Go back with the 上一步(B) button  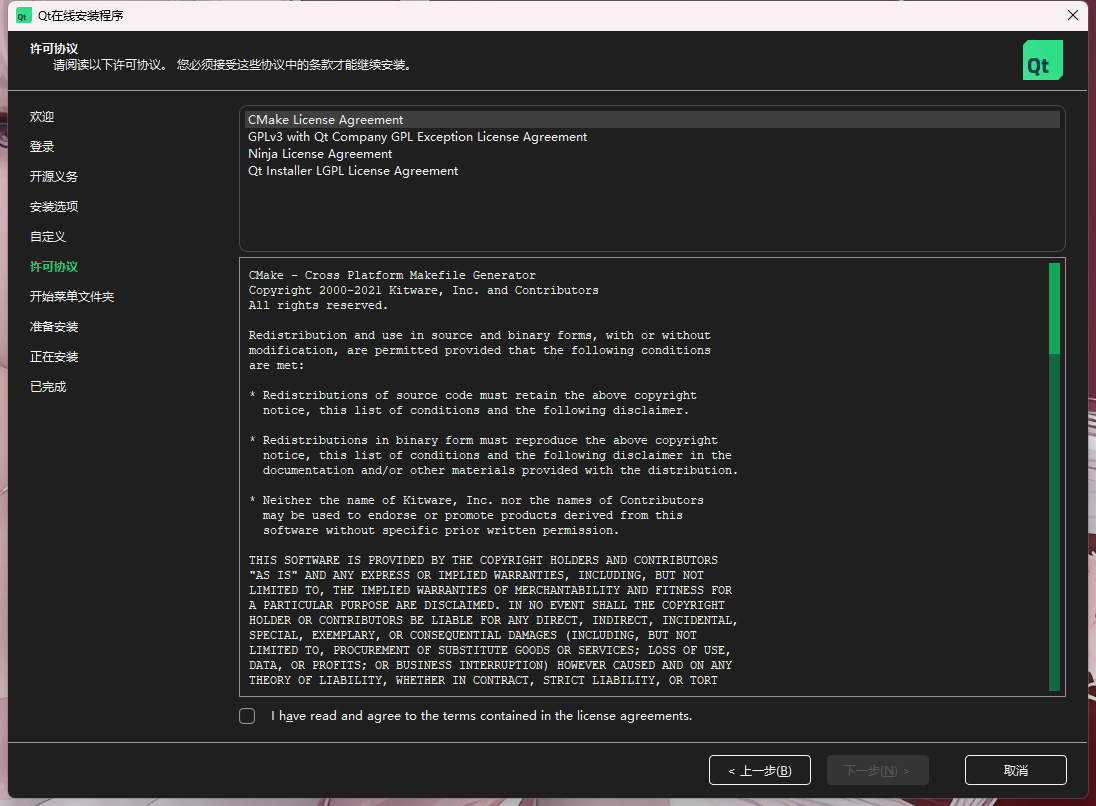click(x=760, y=770)
